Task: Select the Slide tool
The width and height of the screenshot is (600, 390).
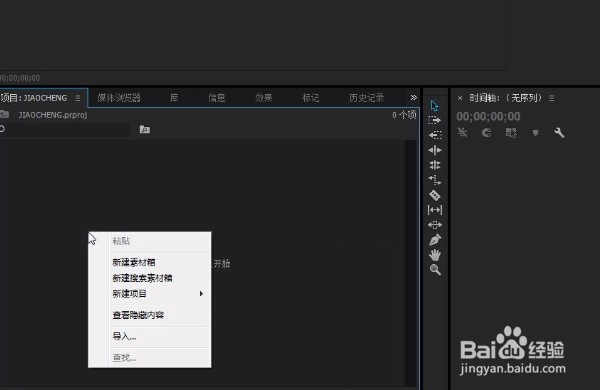Action: coord(435,225)
